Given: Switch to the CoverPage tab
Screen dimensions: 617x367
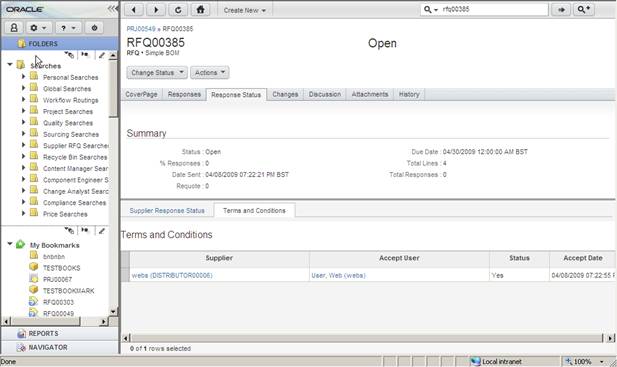Looking at the screenshot, I should (141, 94).
